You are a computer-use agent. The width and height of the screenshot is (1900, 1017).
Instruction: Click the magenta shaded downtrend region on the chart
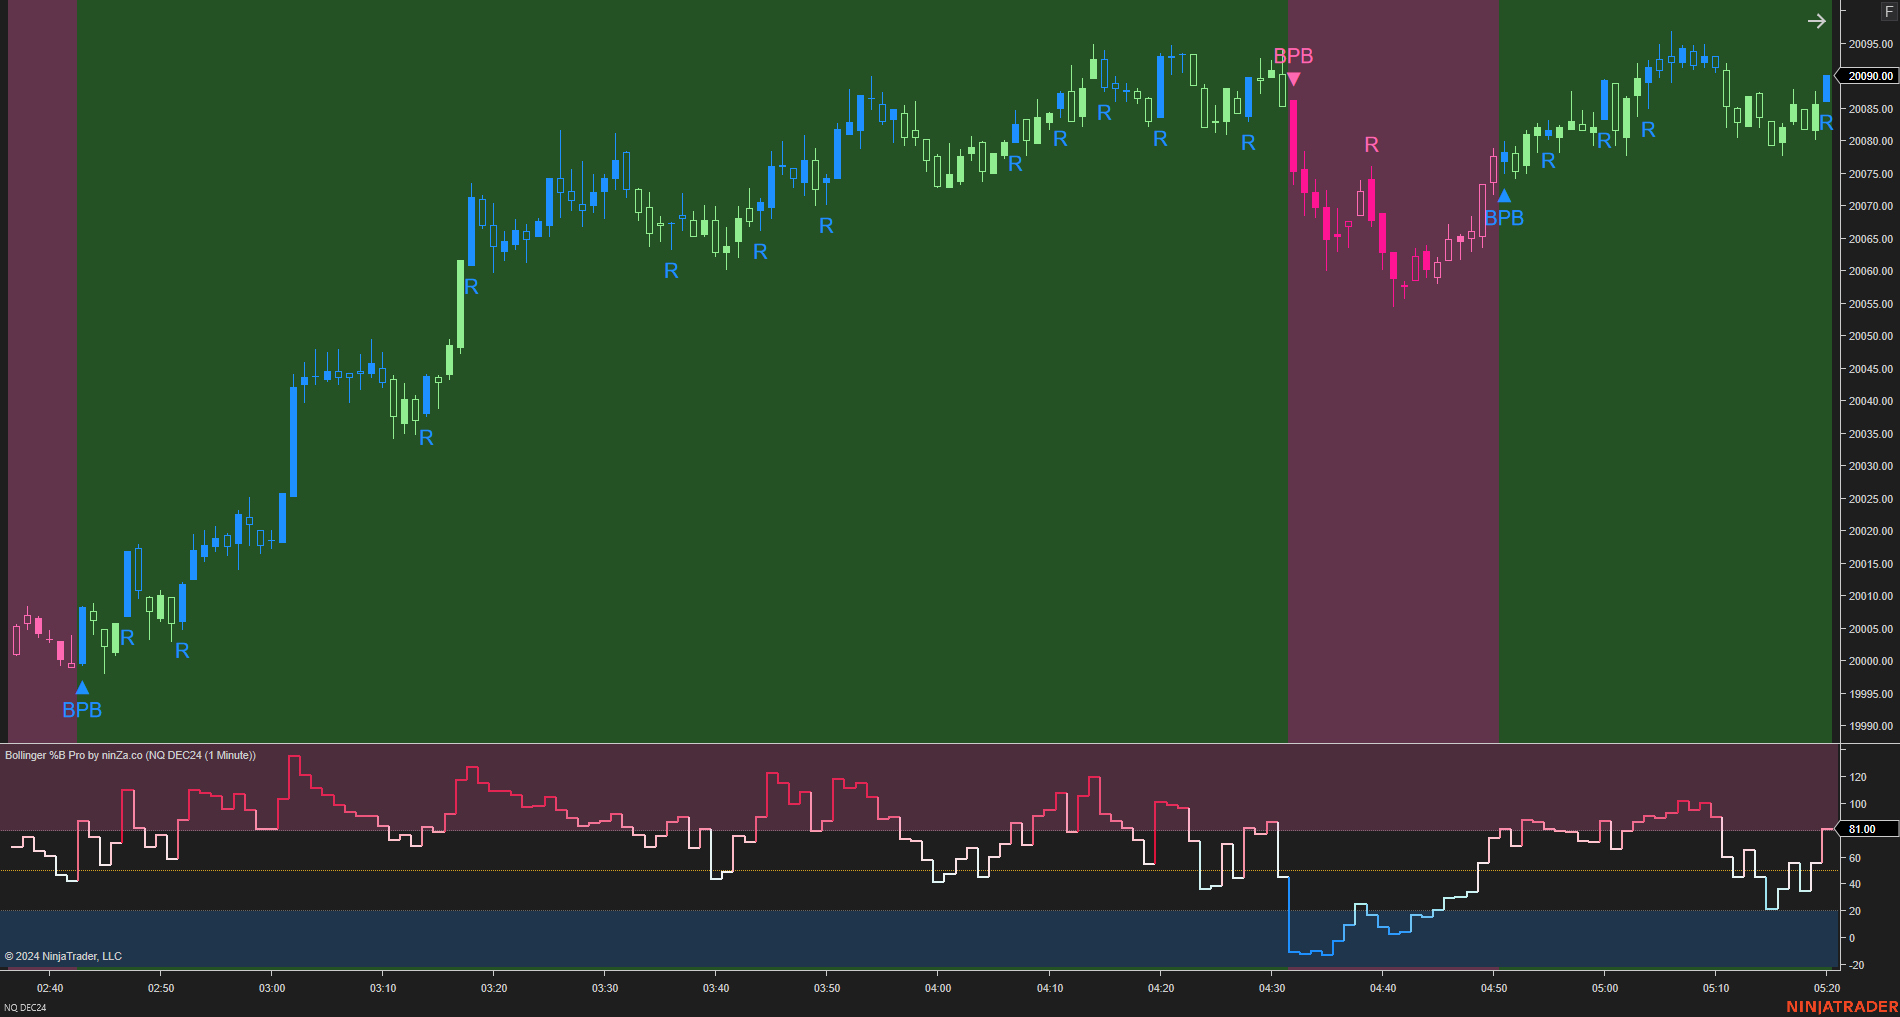click(1390, 500)
